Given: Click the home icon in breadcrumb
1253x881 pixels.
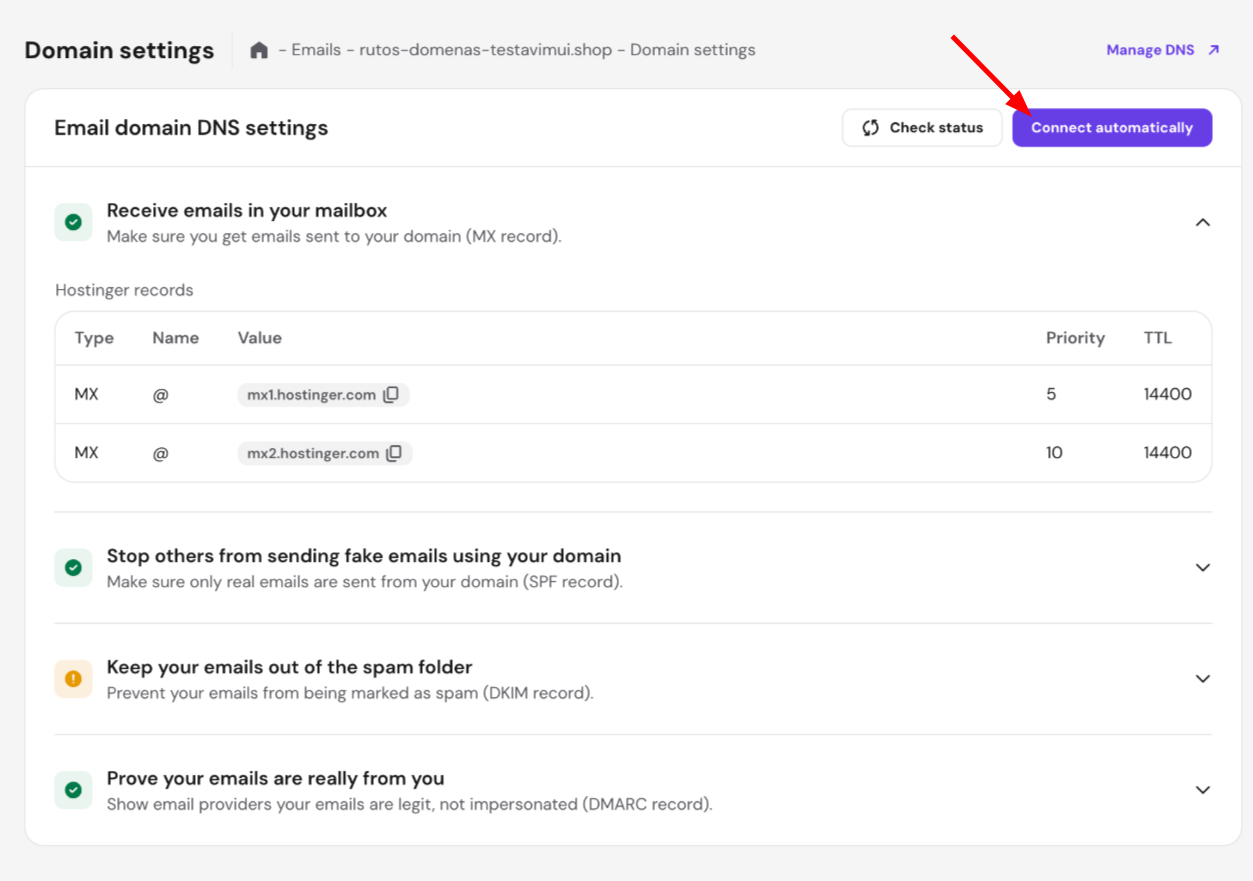Looking at the screenshot, I should point(259,50).
